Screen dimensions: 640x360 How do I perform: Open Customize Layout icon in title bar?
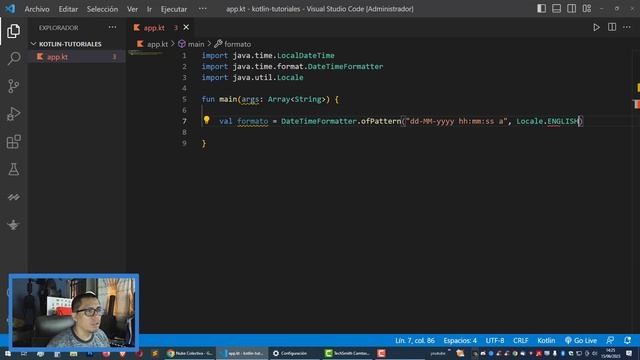587,9
